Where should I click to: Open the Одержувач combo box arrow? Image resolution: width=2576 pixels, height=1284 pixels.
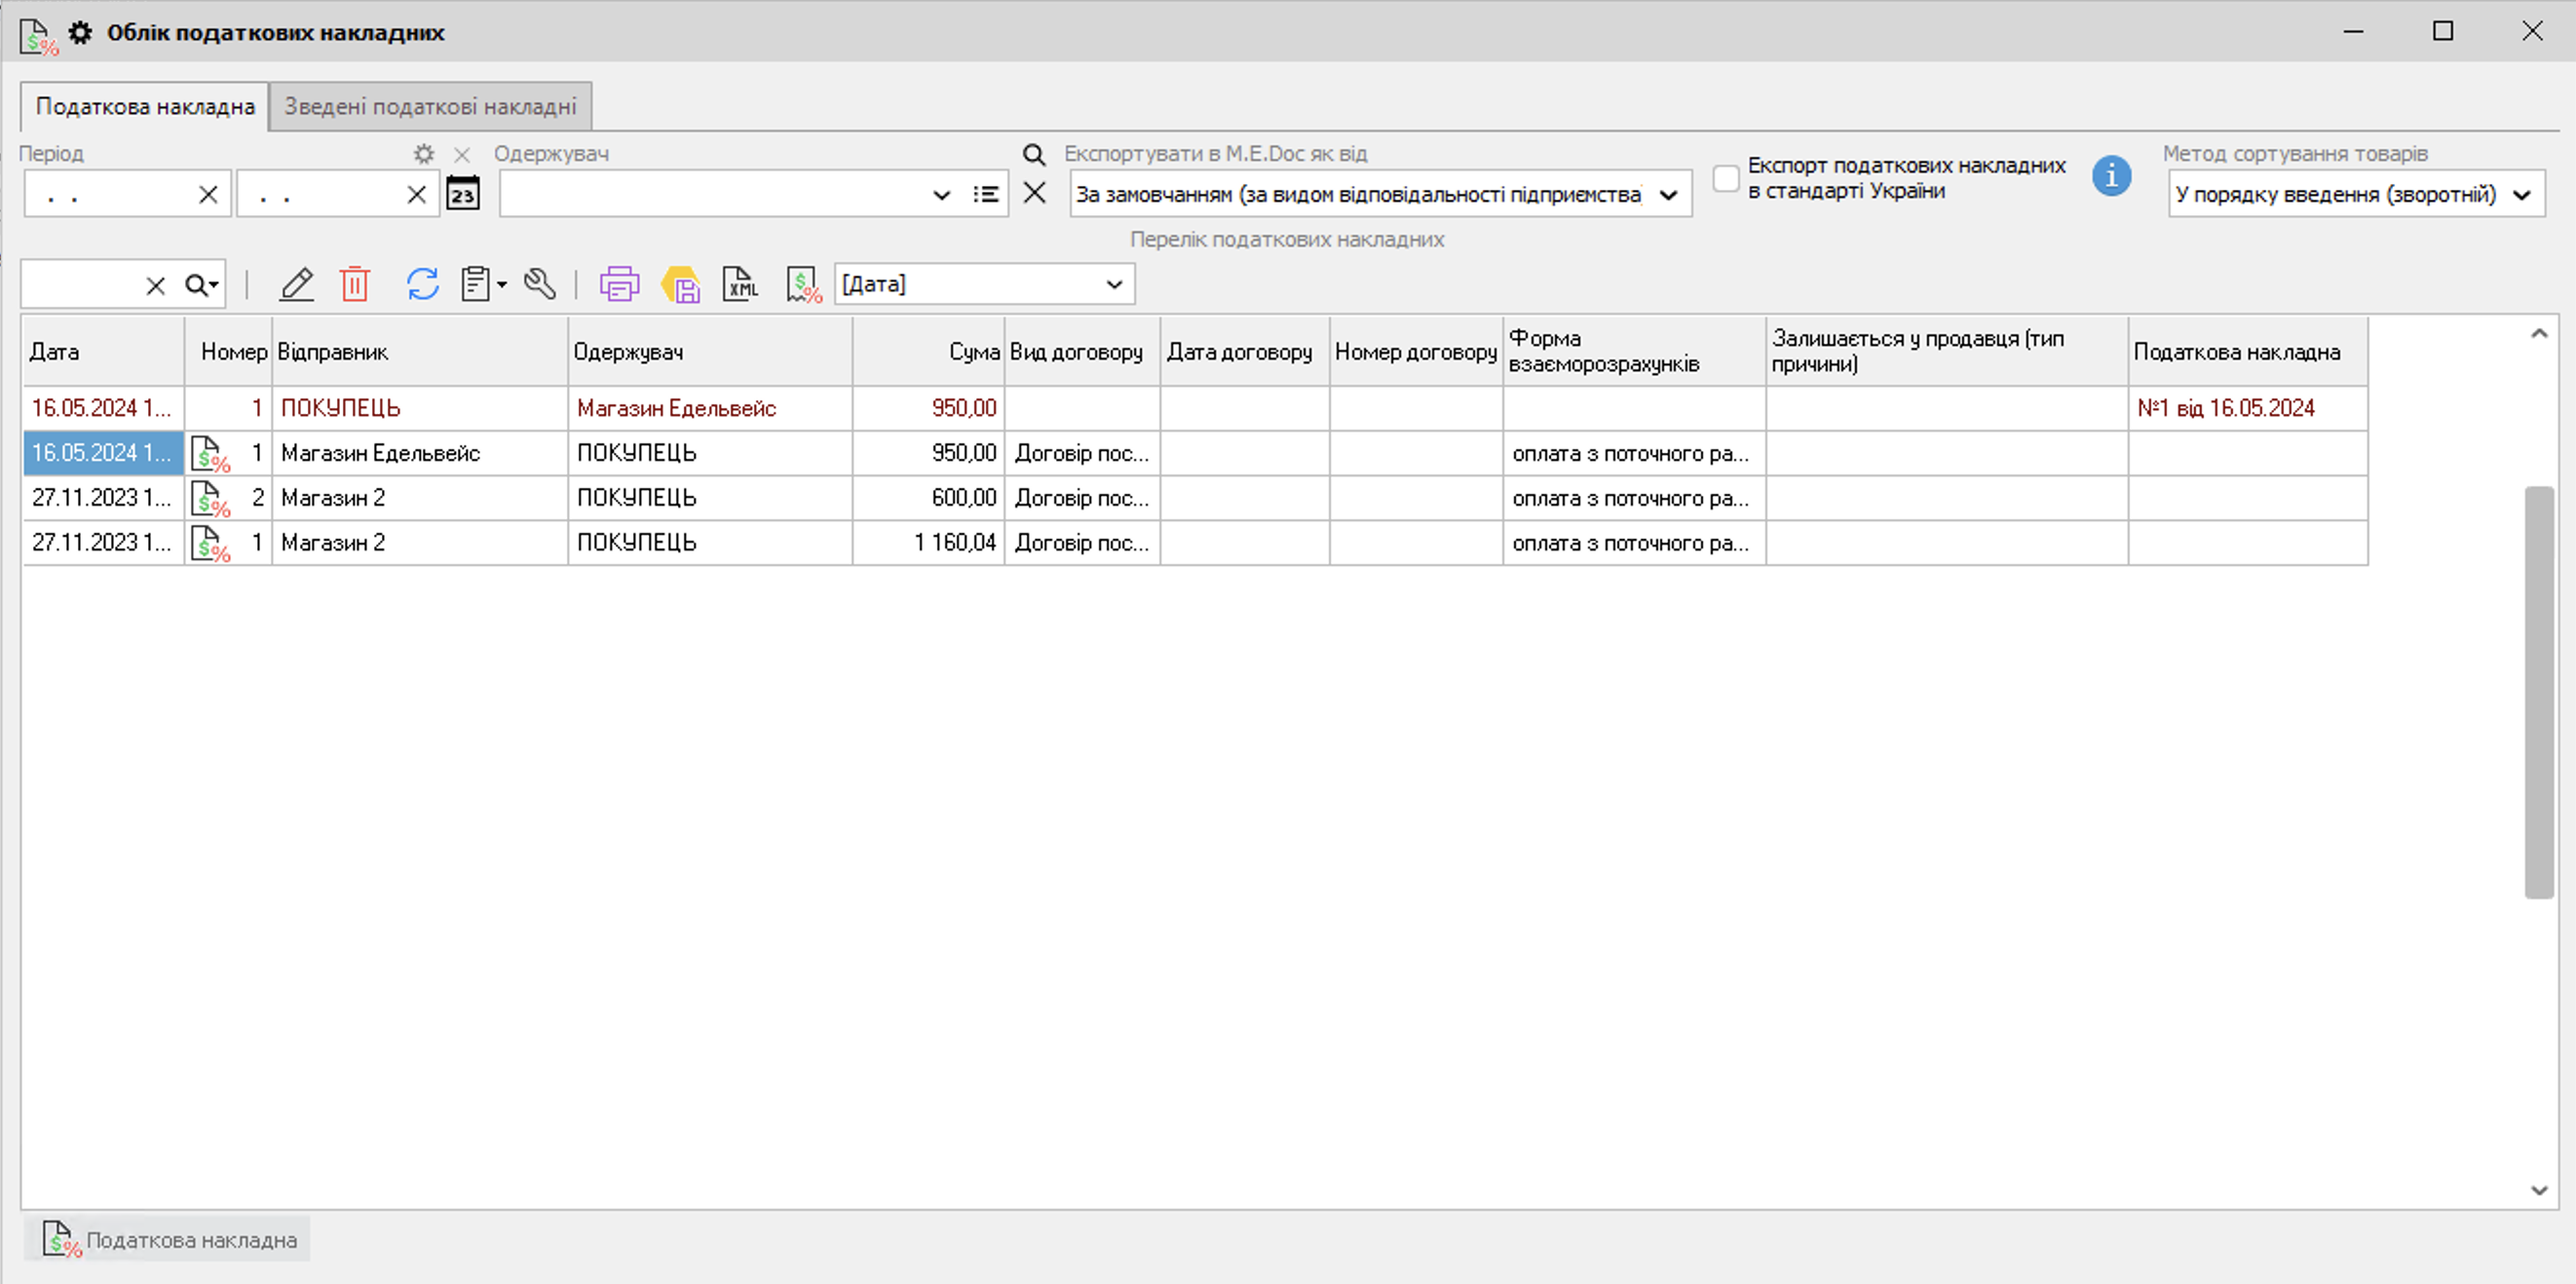coord(941,195)
